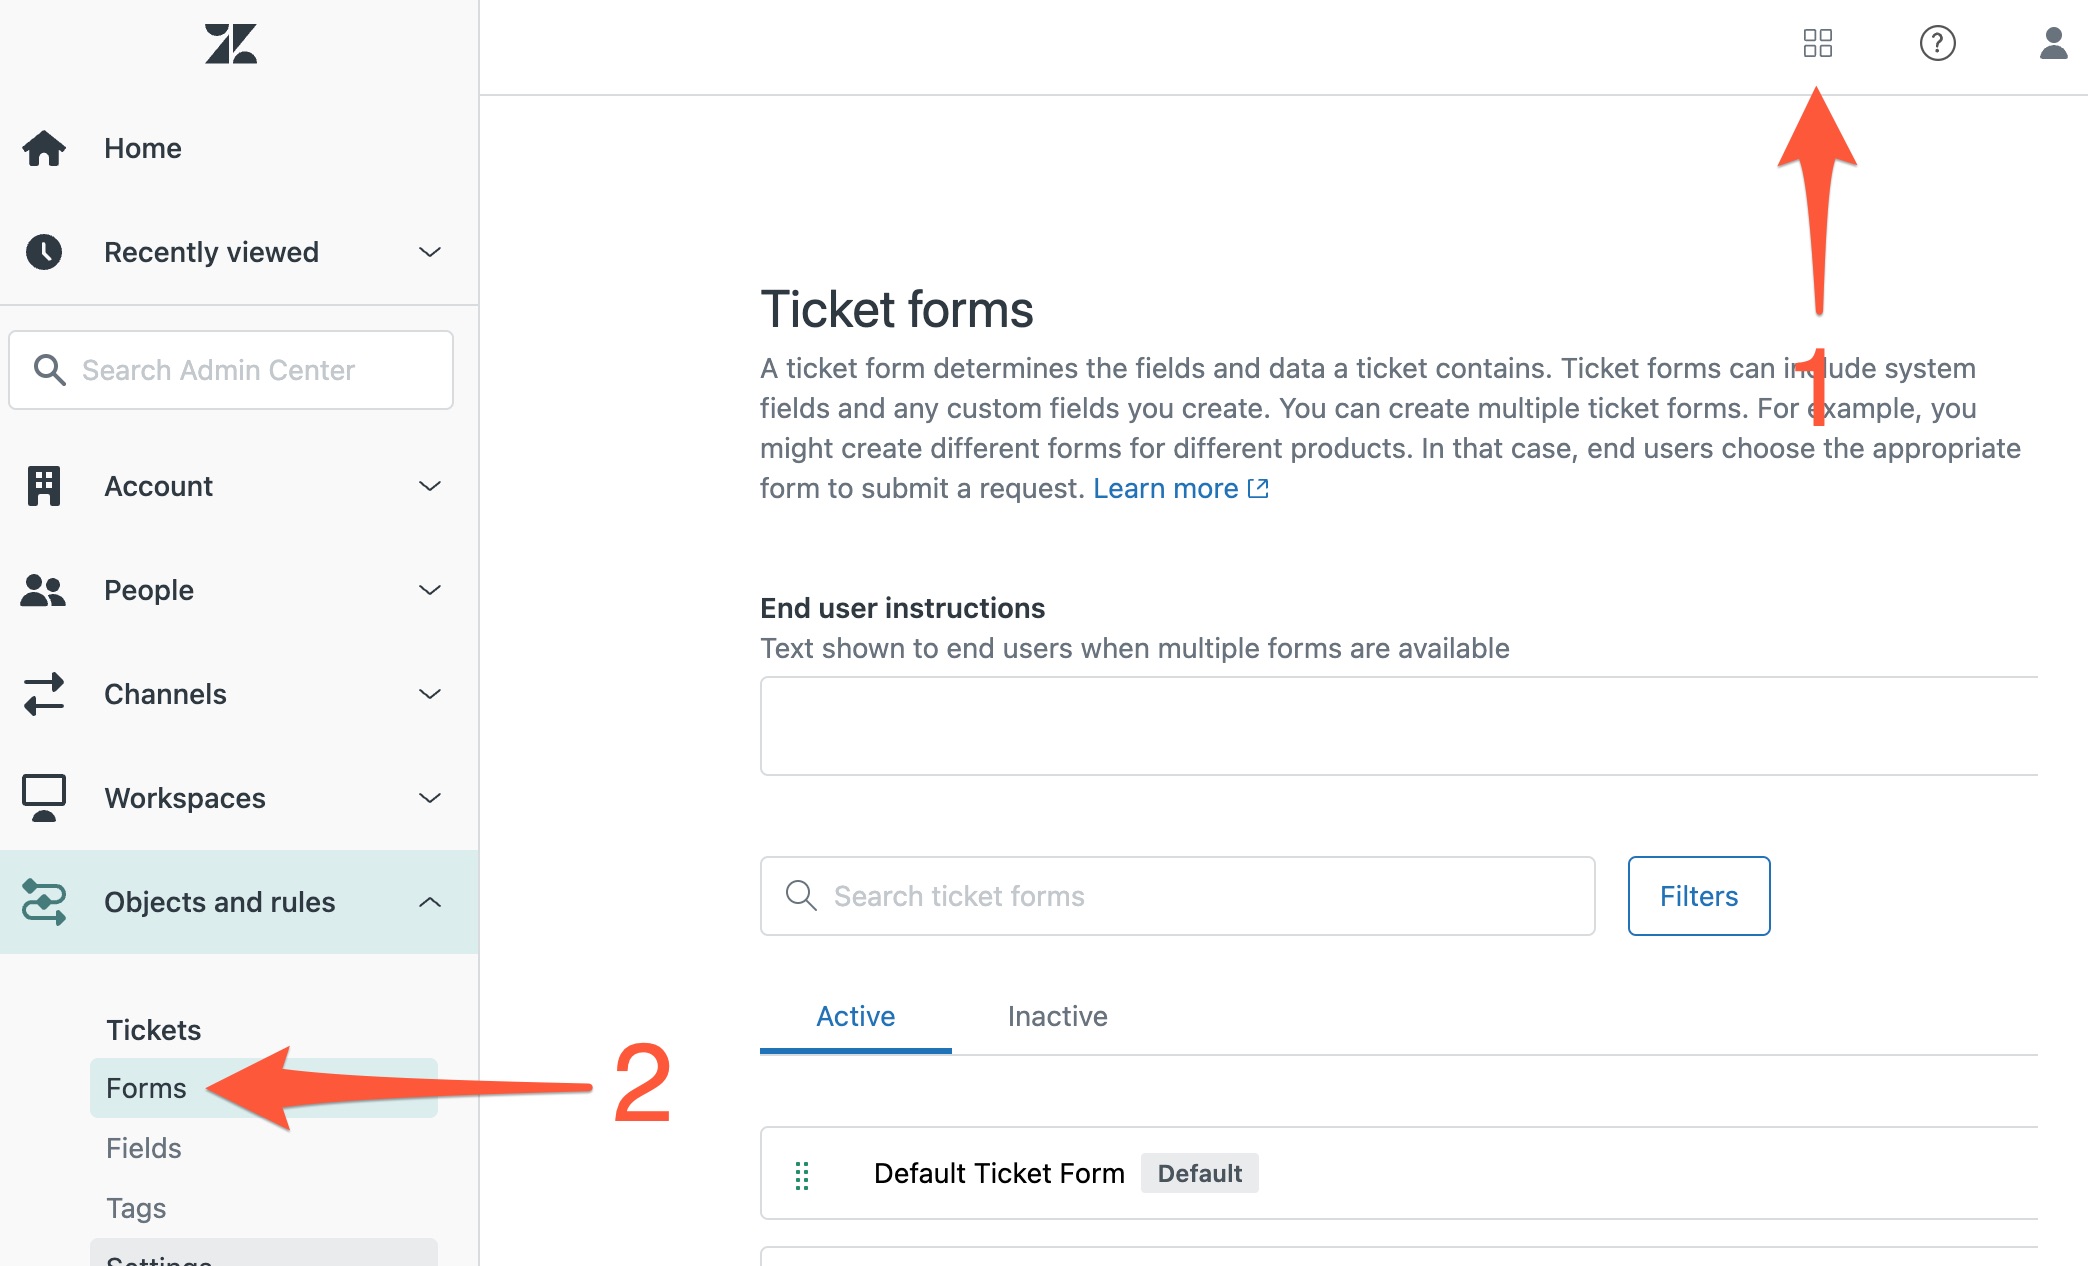The width and height of the screenshot is (2088, 1266).
Task: Click the Workspaces icon in sidebar
Action: coord(42,798)
